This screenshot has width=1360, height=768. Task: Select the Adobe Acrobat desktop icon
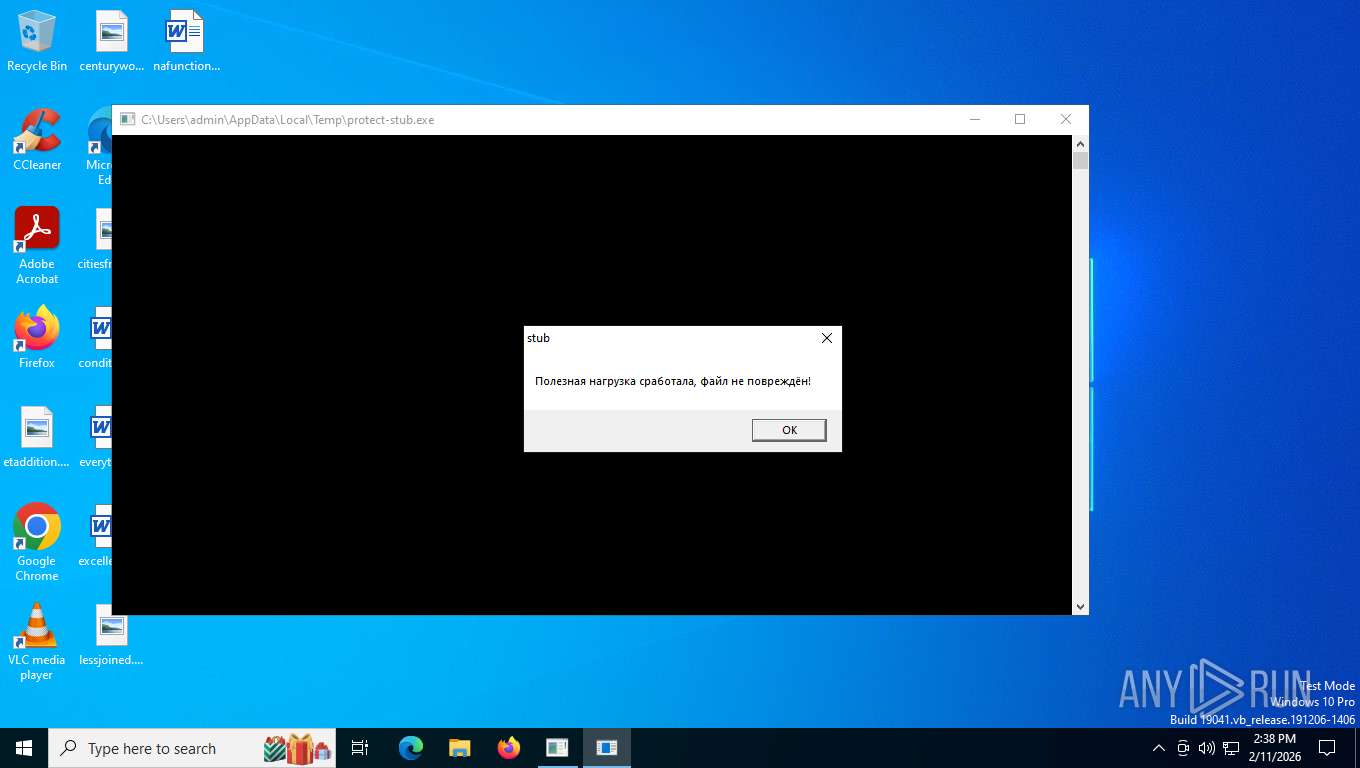pyautogui.click(x=37, y=246)
